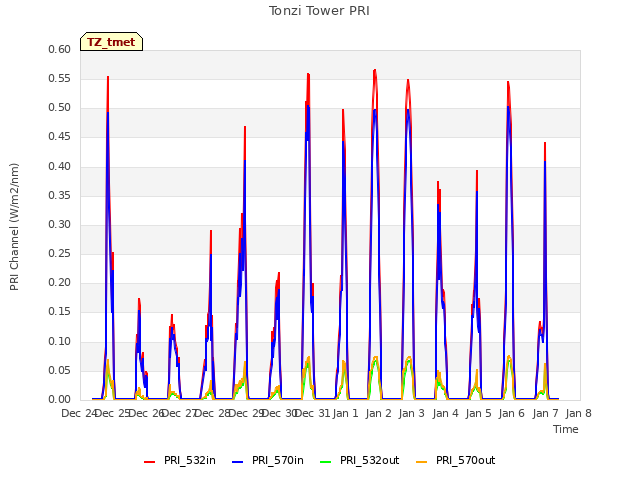Click the blue PRI_570in legend swatch
640x480 pixels.
click(238, 462)
